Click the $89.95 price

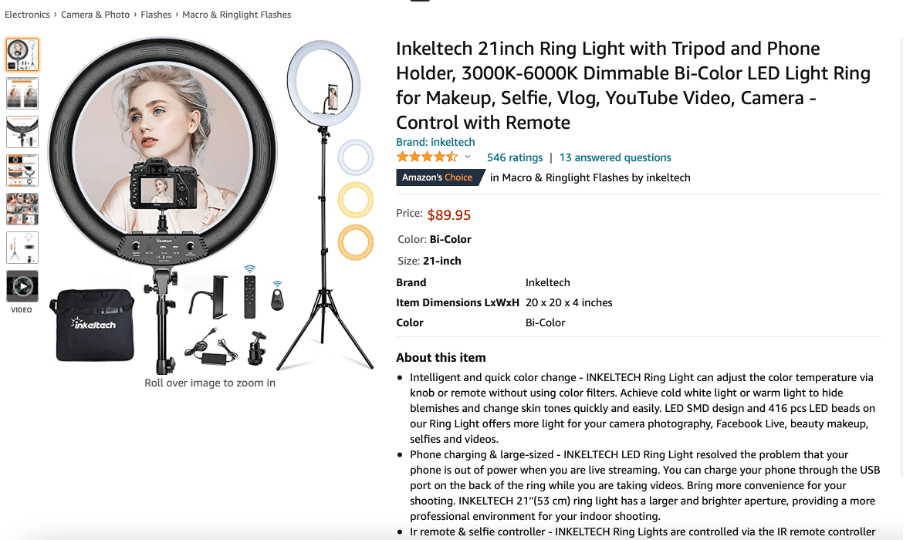[x=449, y=215]
